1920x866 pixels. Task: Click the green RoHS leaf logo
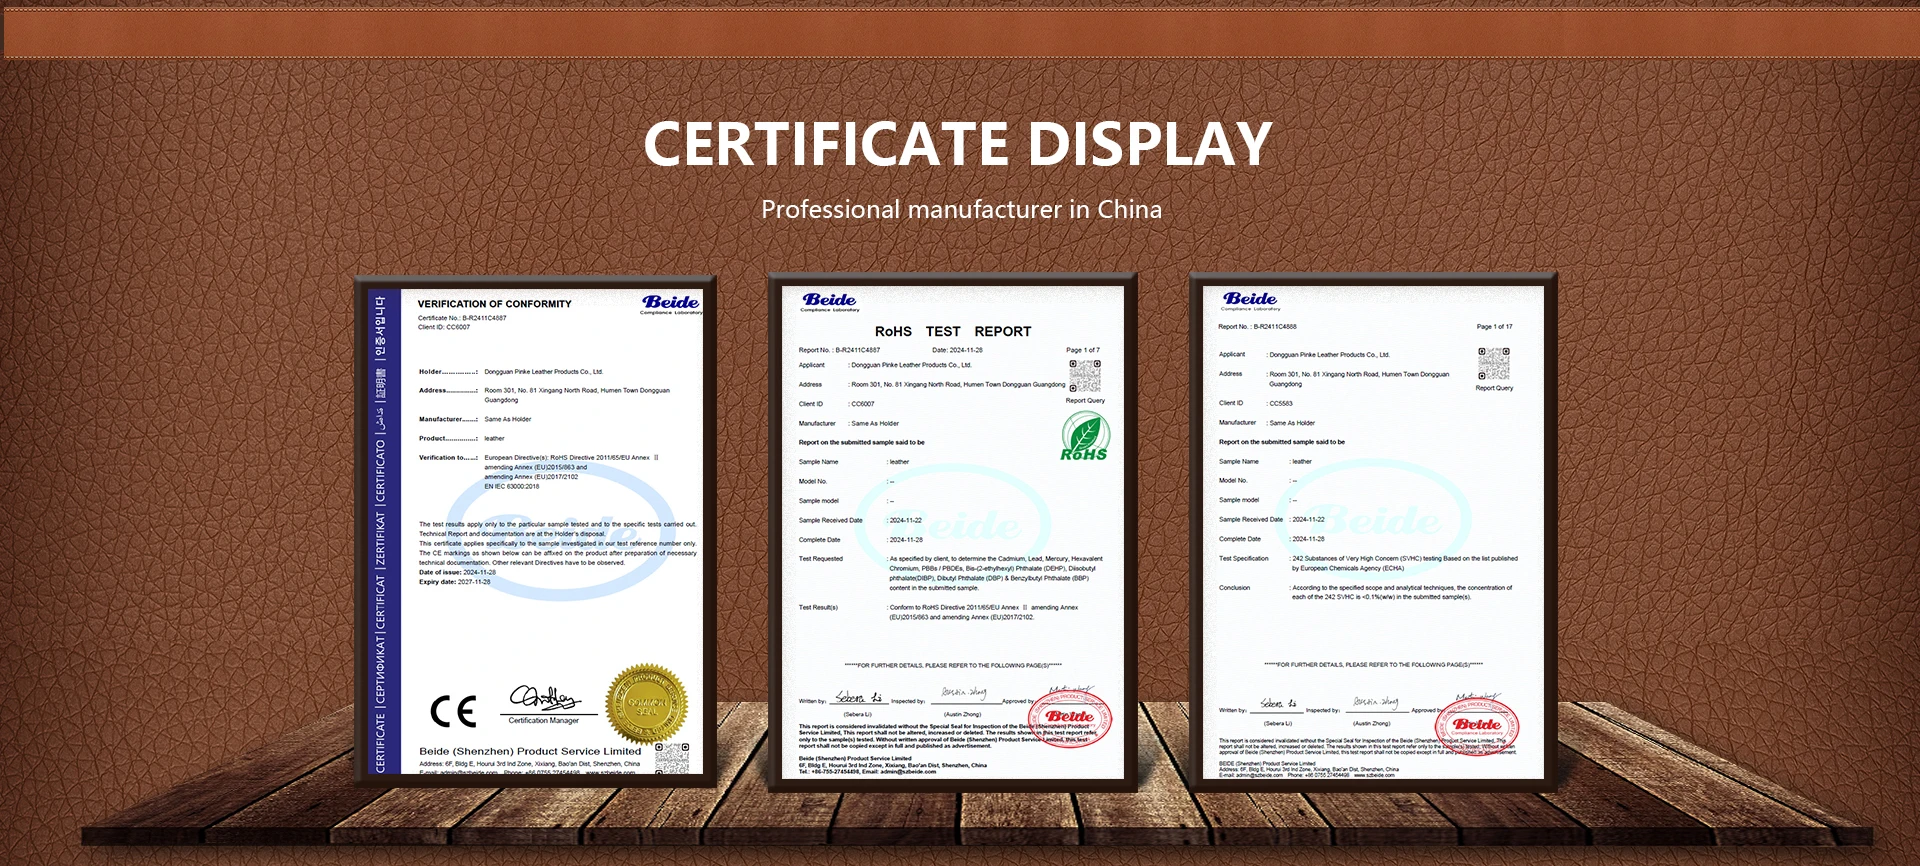tap(1084, 438)
